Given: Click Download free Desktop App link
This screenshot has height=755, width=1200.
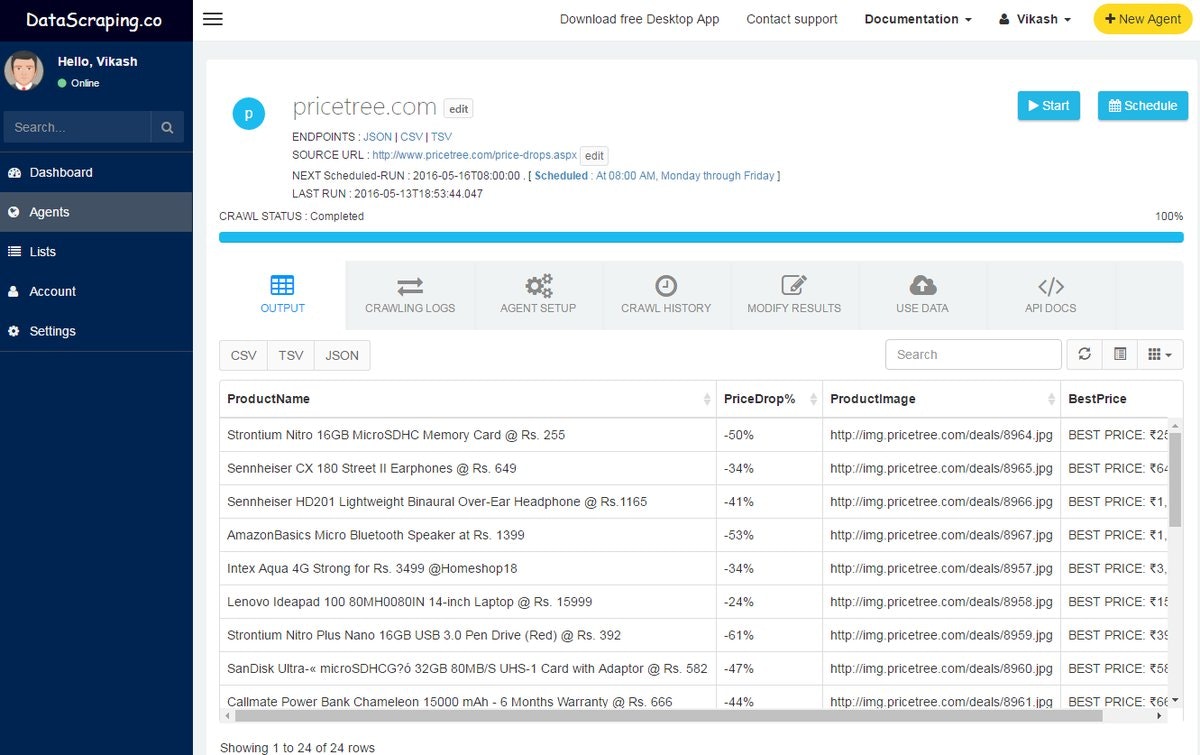Looking at the screenshot, I should coord(639,19).
